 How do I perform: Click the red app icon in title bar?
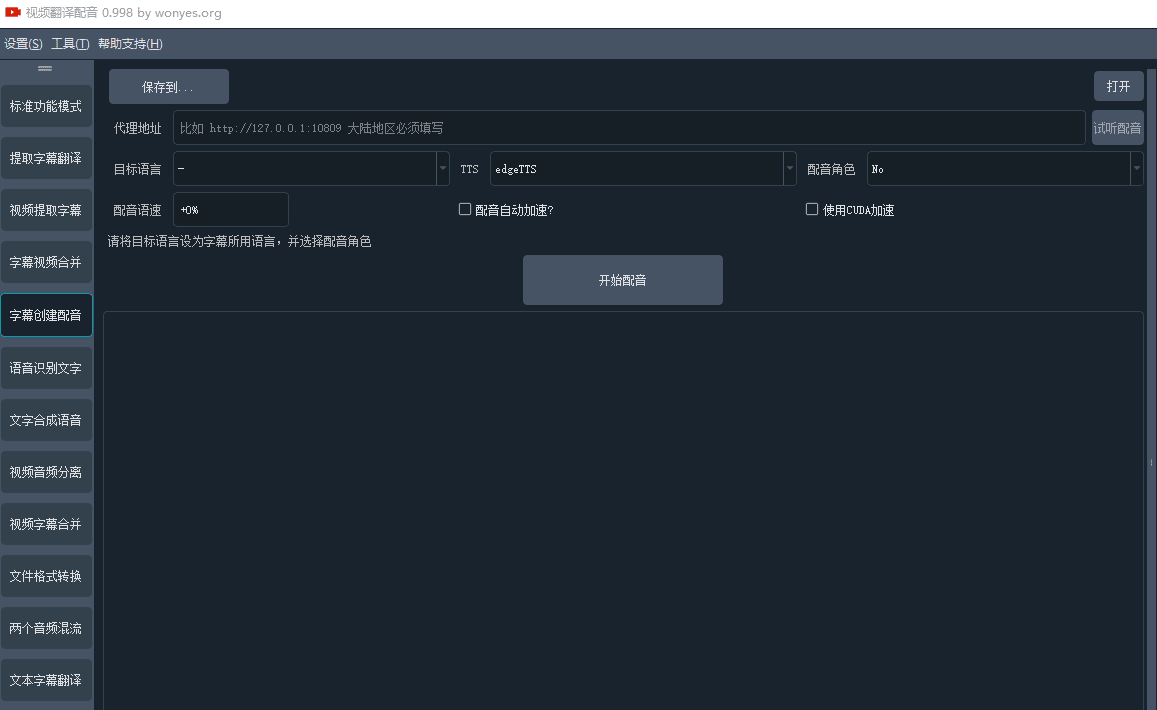coord(13,13)
